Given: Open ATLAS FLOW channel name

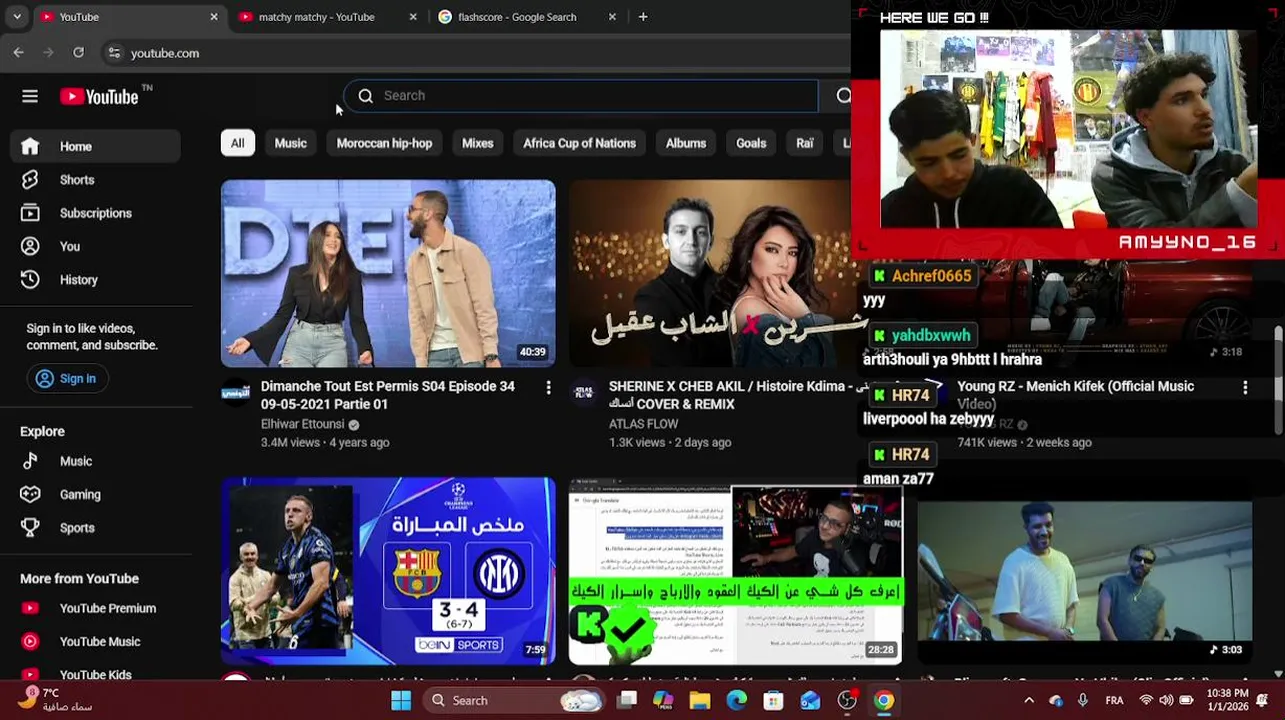Looking at the screenshot, I should click(x=643, y=424).
